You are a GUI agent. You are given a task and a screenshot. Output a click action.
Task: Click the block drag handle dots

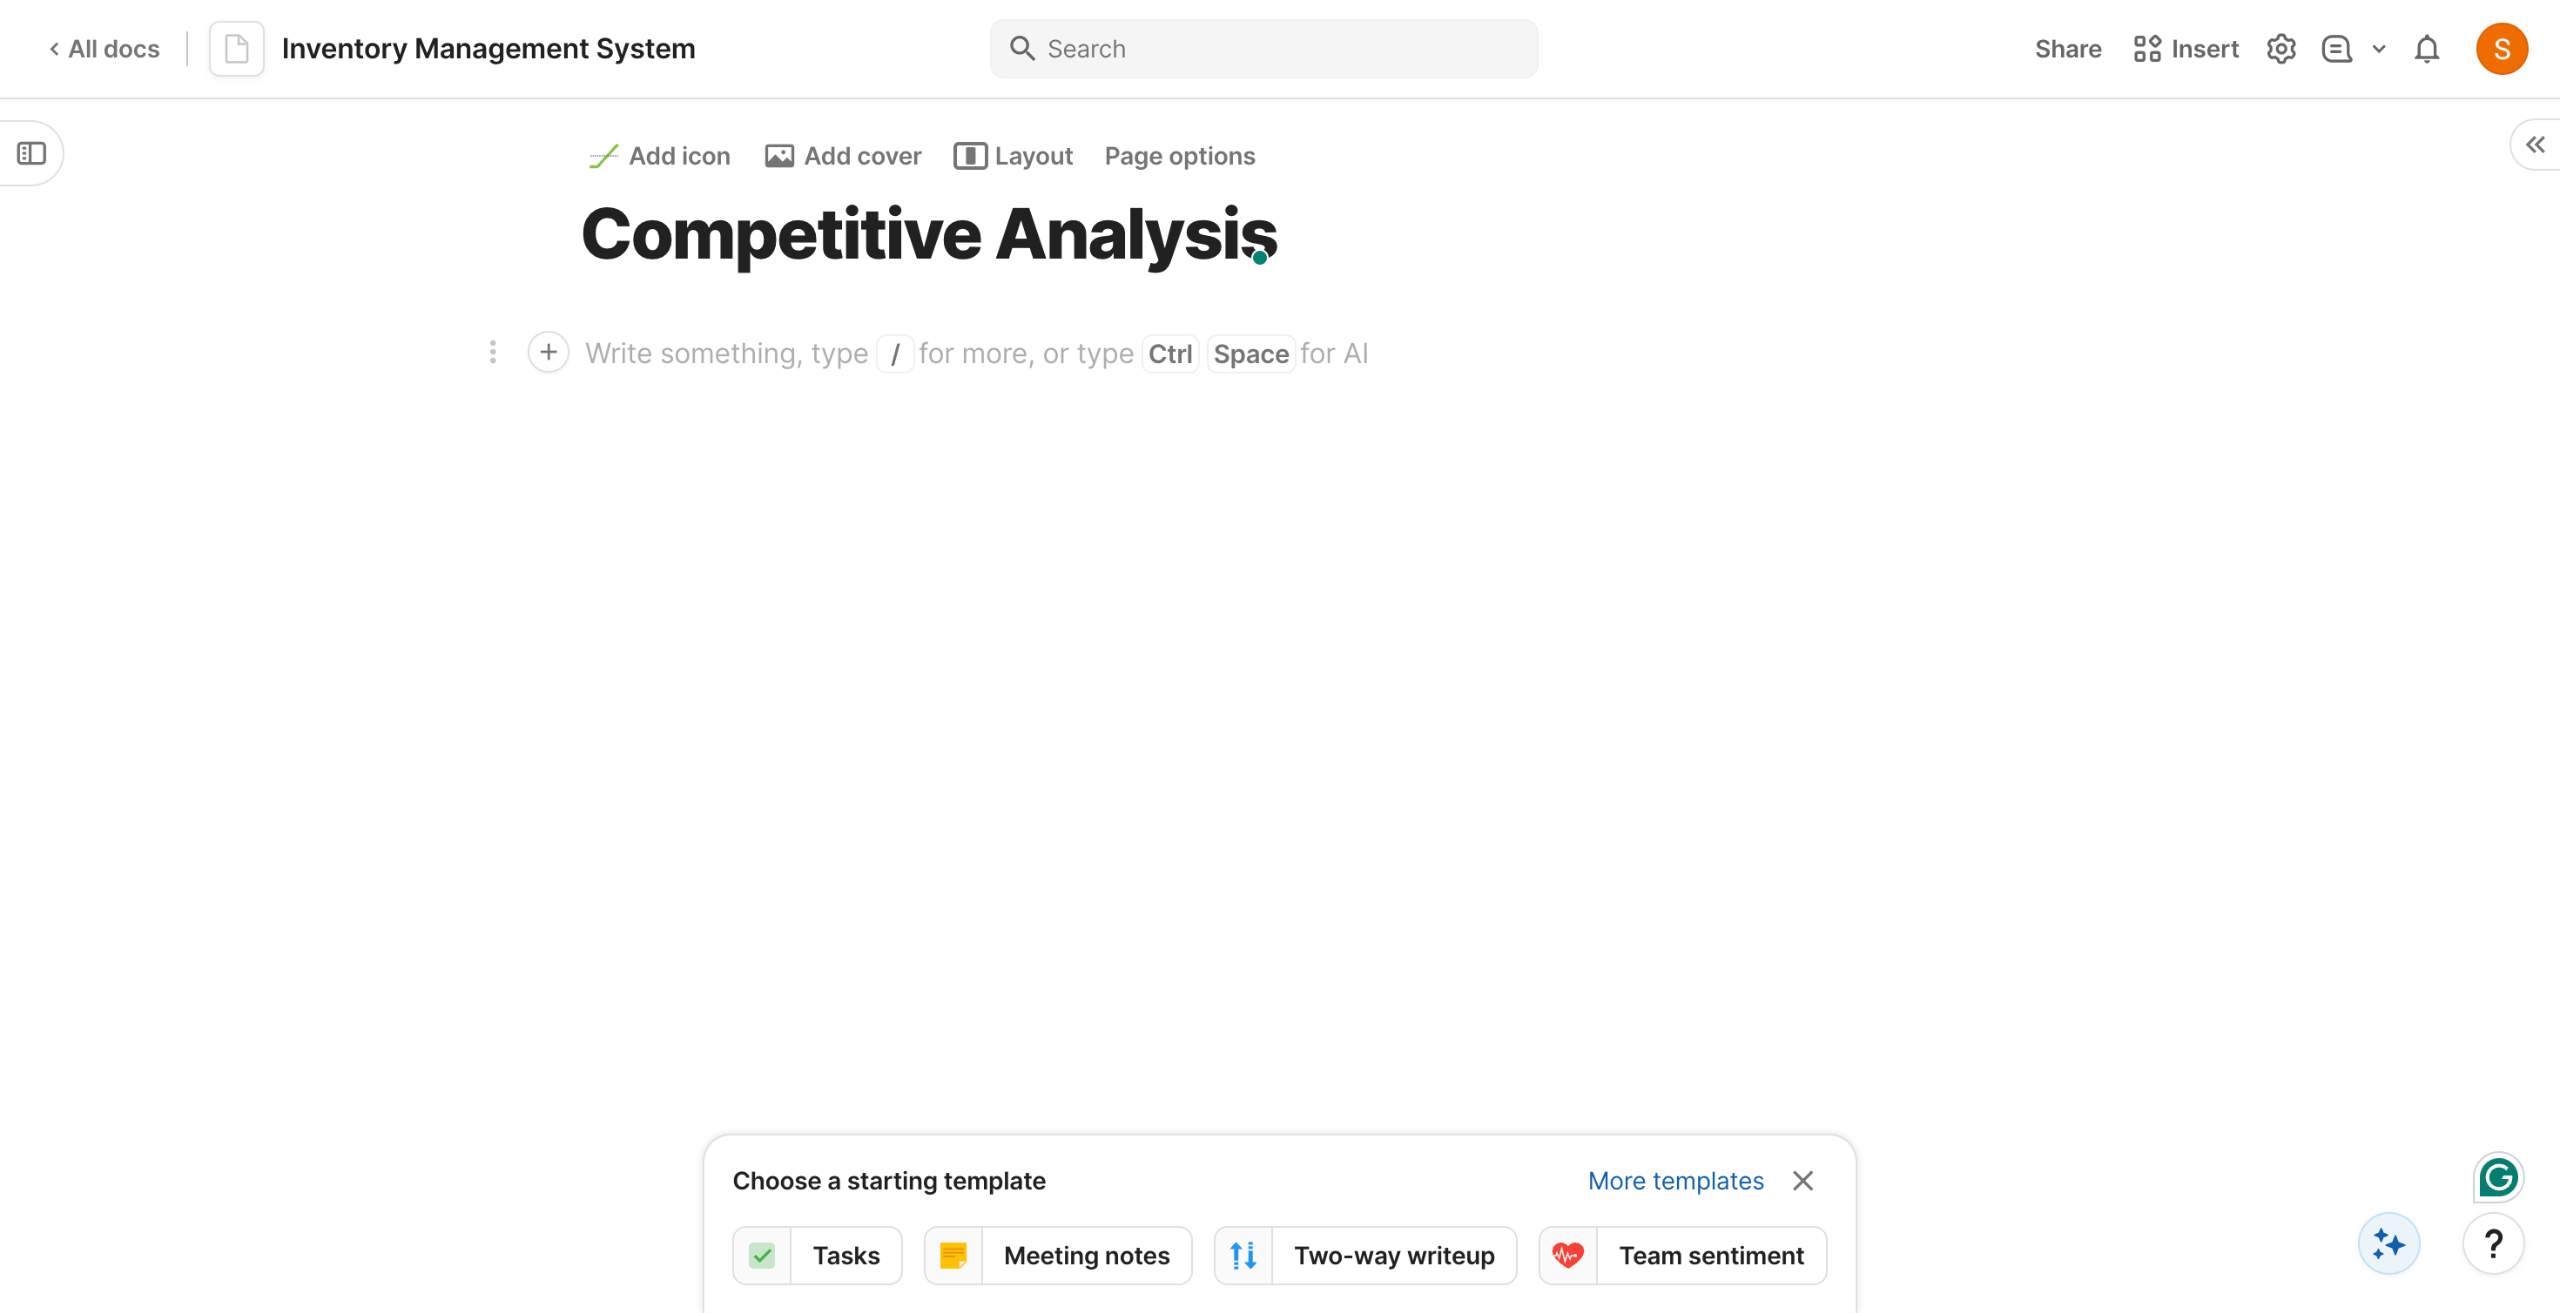tap(493, 352)
